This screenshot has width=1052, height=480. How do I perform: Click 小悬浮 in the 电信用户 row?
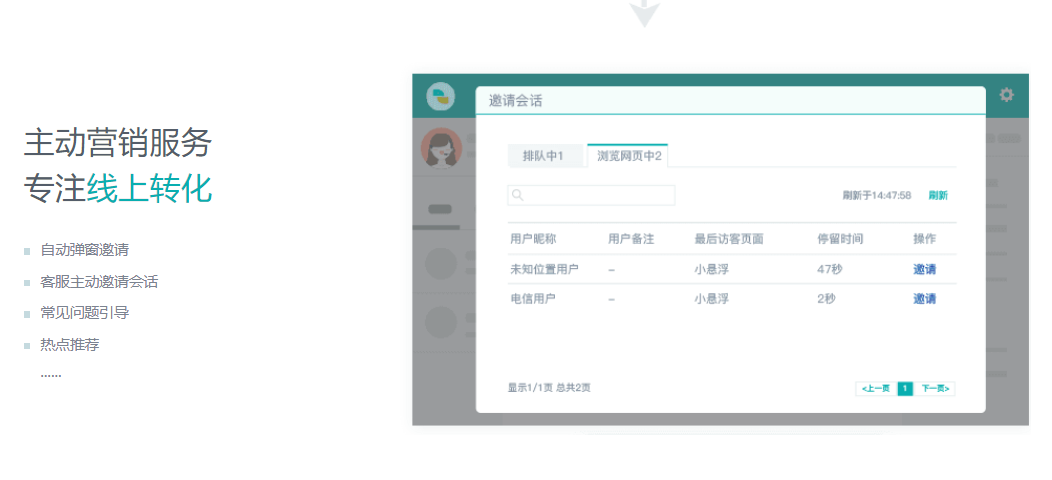pyautogui.click(x=711, y=299)
